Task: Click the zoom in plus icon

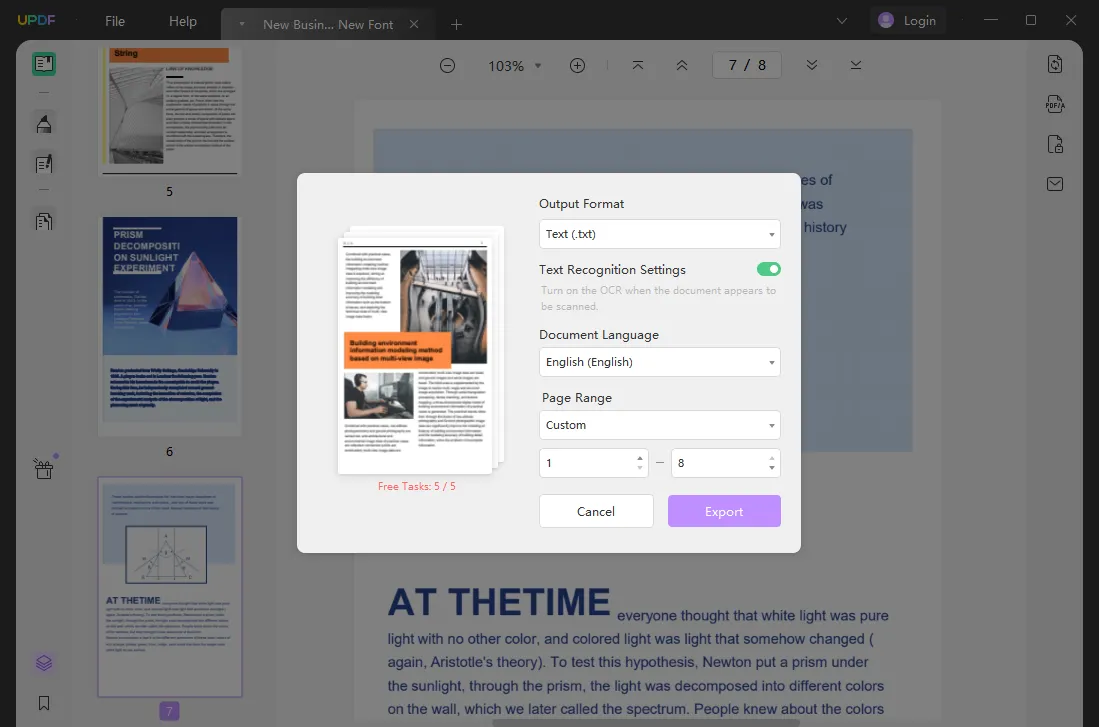Action: [578, 65]
